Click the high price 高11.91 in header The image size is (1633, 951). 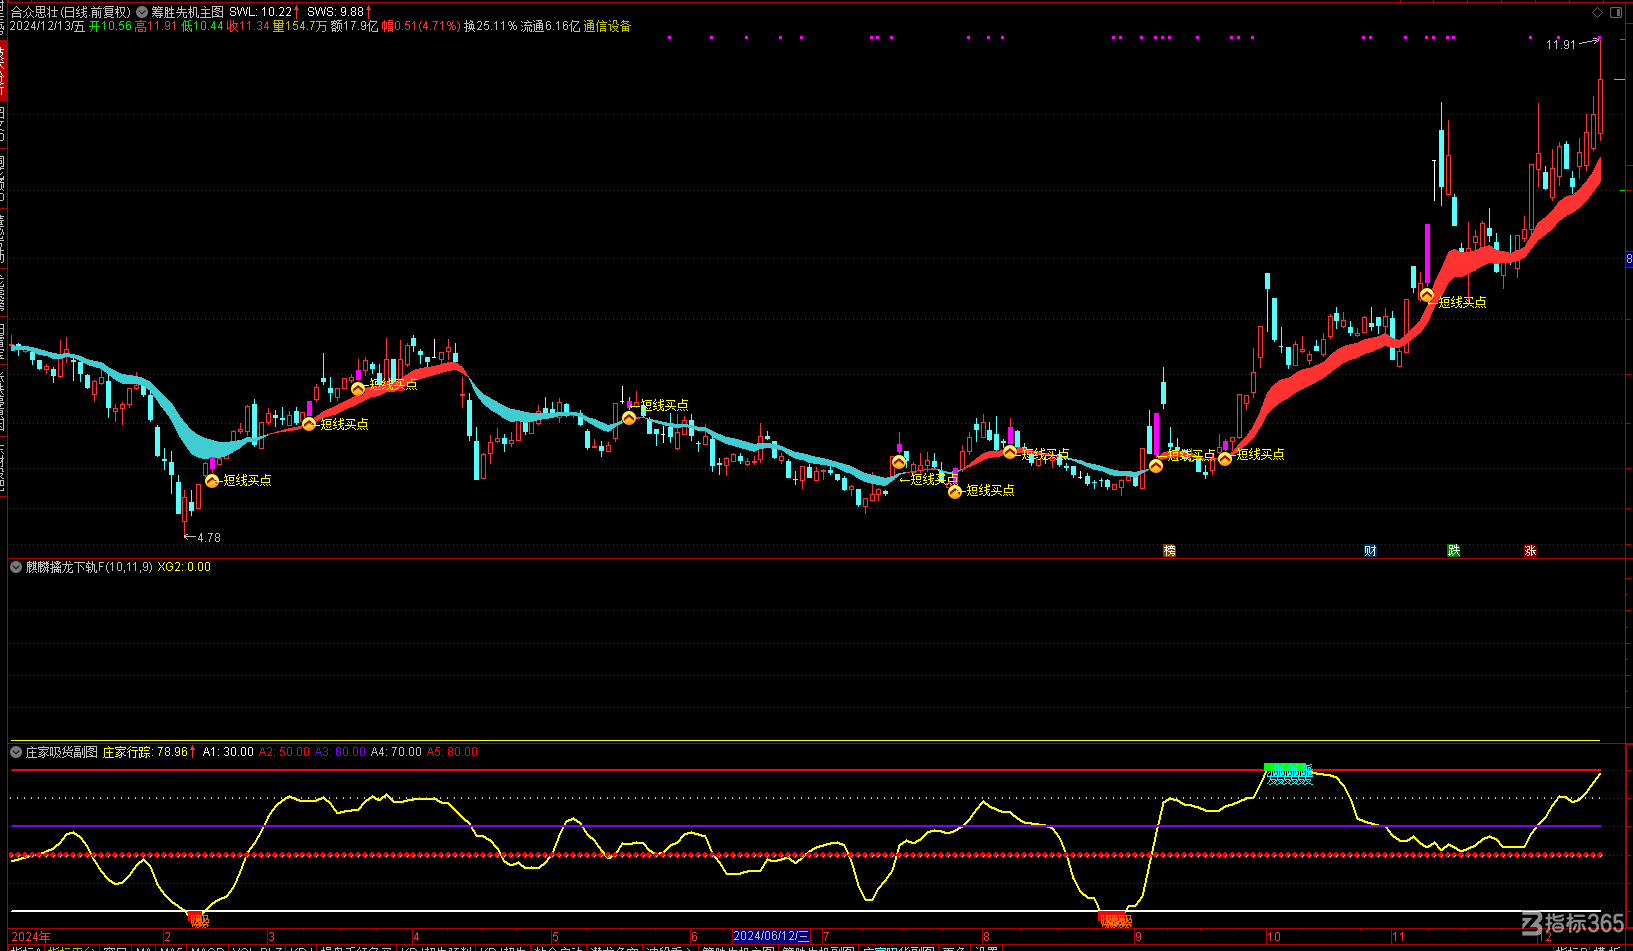point(156,26)
